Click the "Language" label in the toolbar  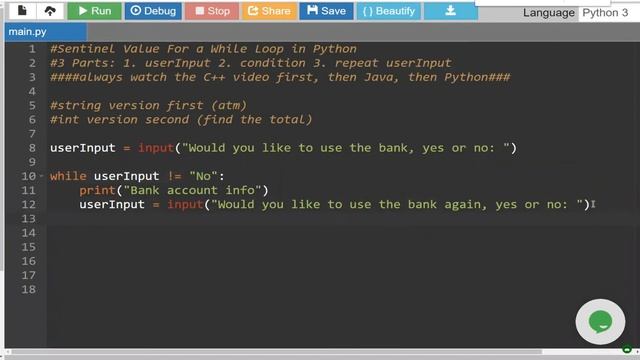point(549,13)
